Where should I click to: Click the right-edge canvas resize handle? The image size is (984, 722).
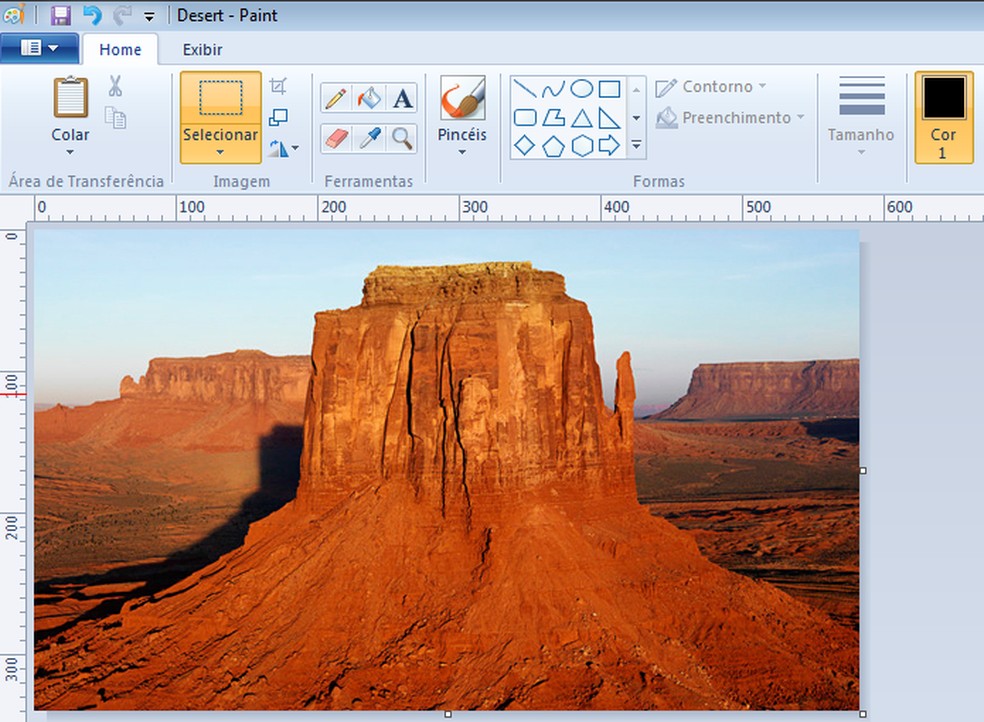pos(863,470)
